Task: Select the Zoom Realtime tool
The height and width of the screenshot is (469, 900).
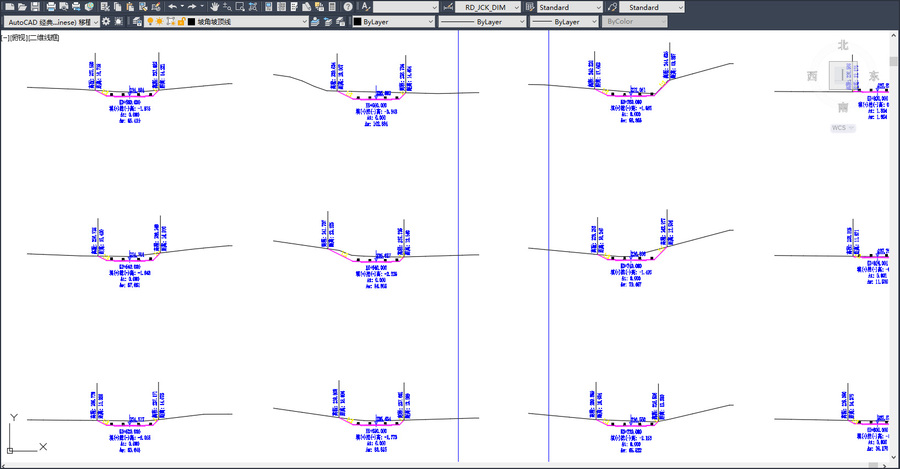Action: [227, 7]
